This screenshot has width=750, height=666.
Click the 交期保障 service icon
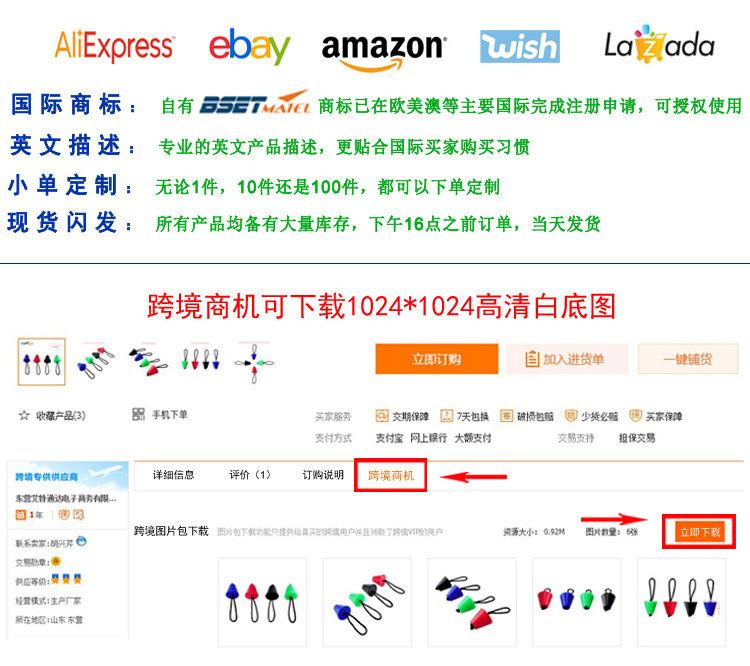[382, 416]
